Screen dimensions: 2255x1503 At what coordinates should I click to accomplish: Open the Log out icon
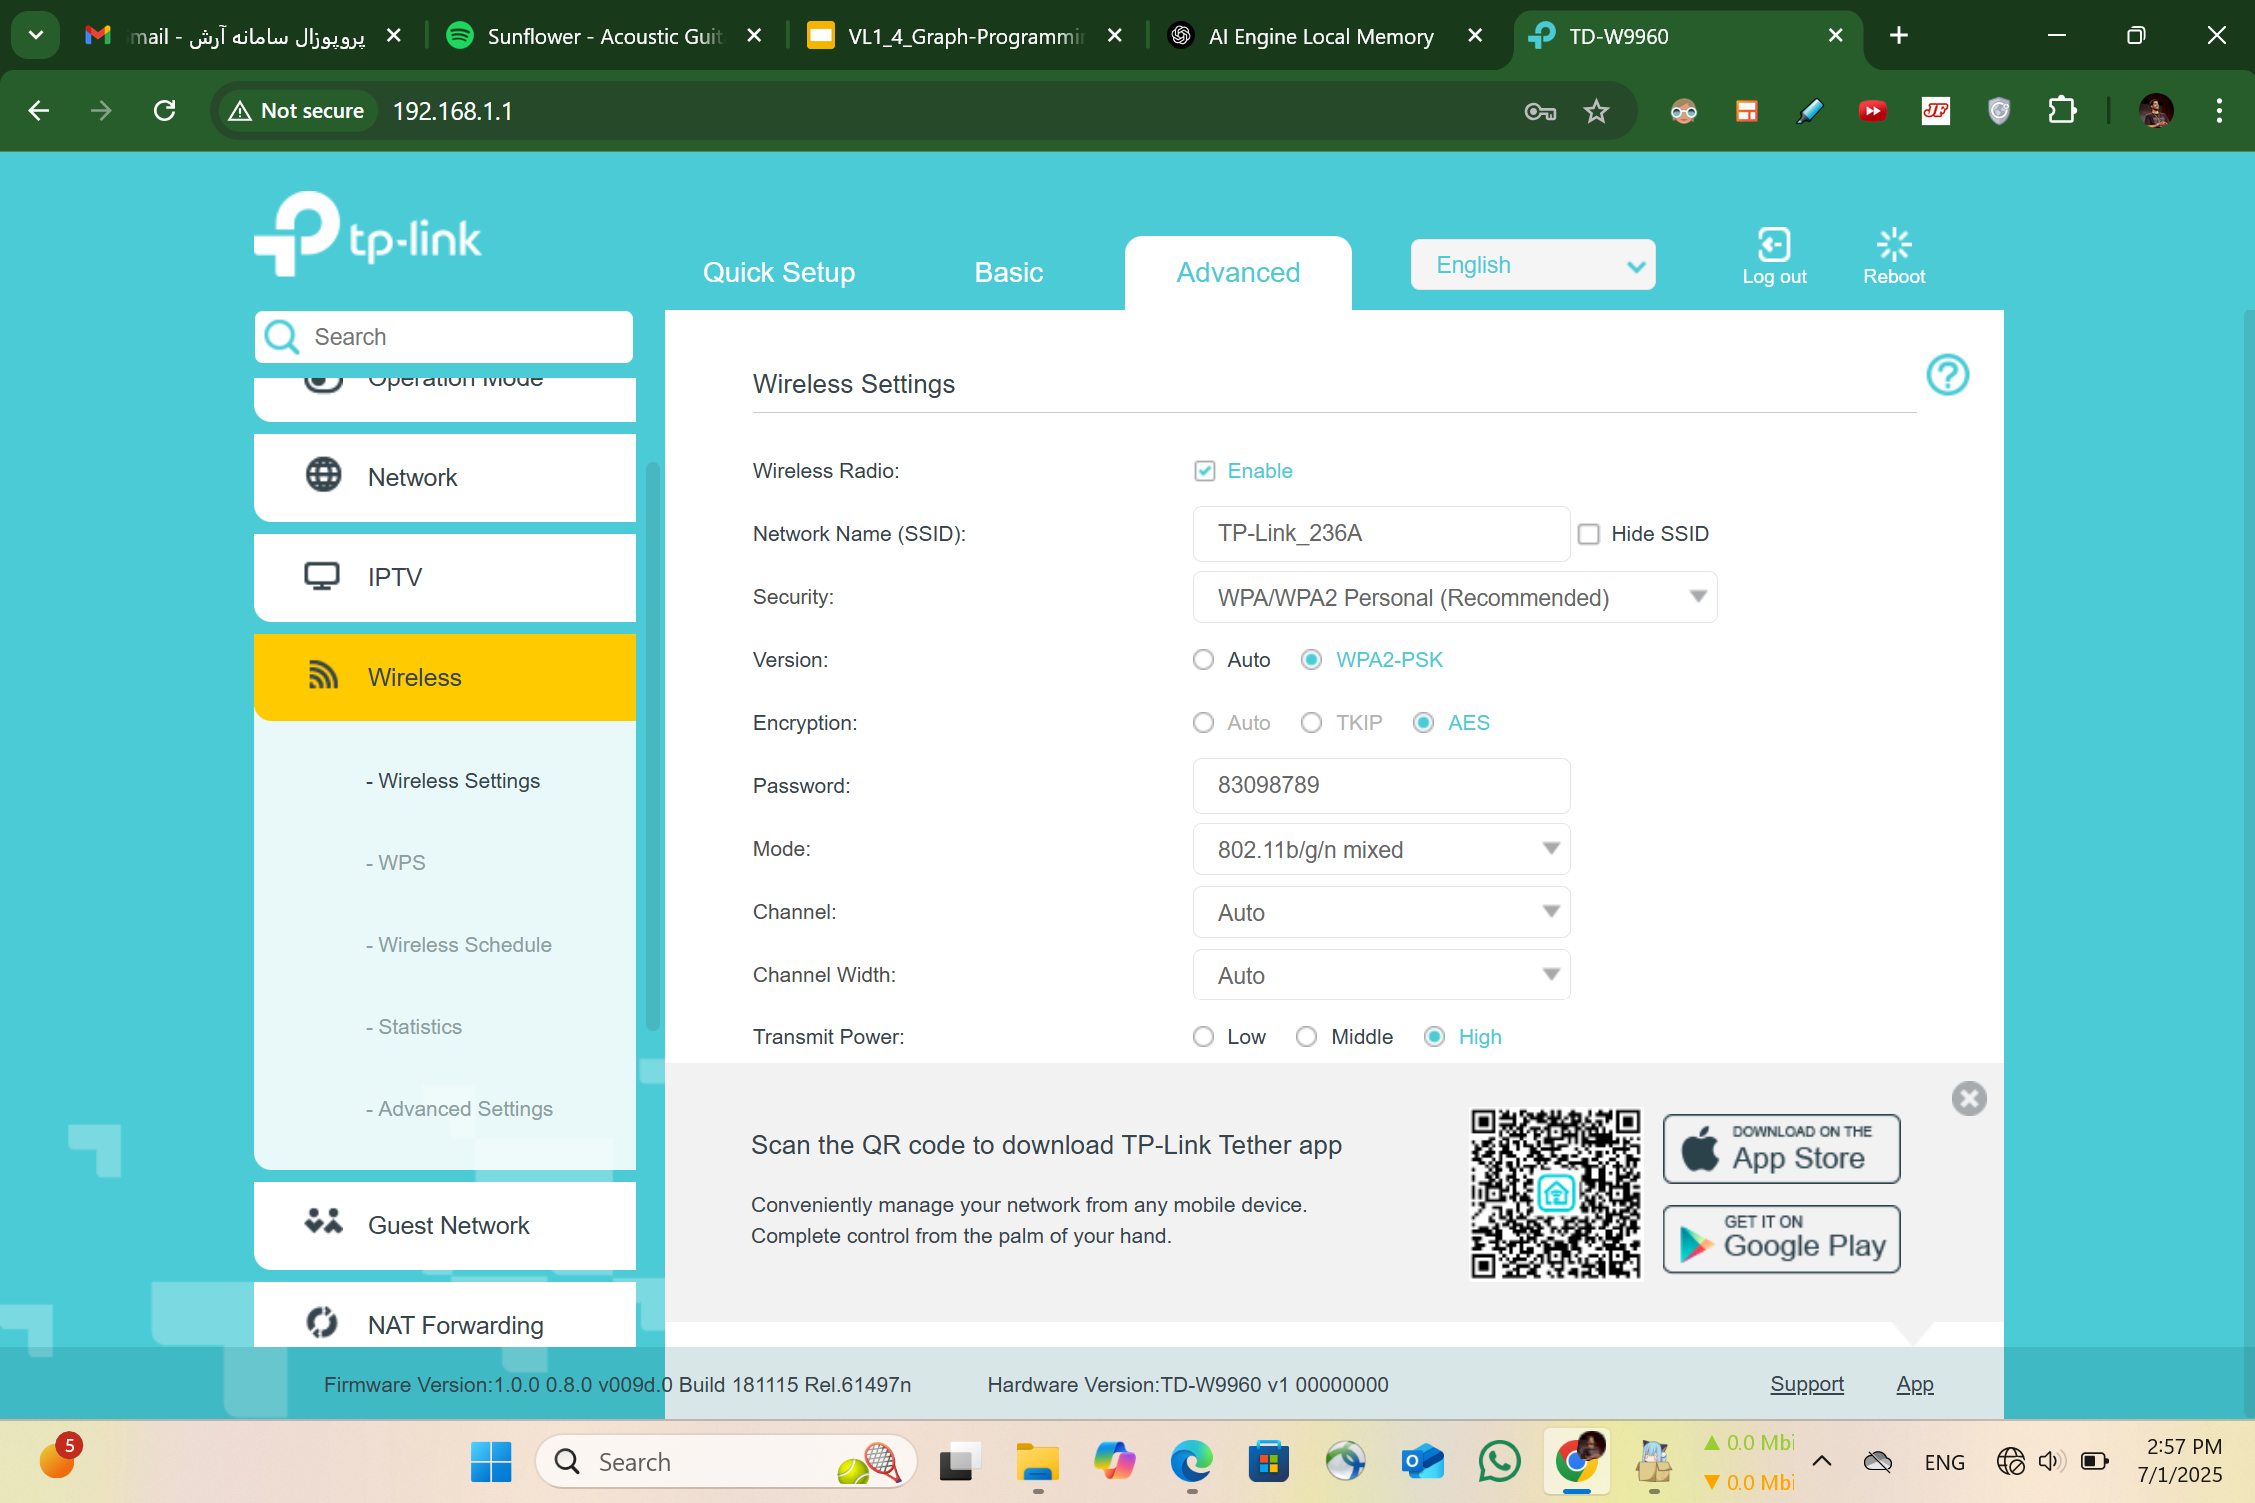1773,243
